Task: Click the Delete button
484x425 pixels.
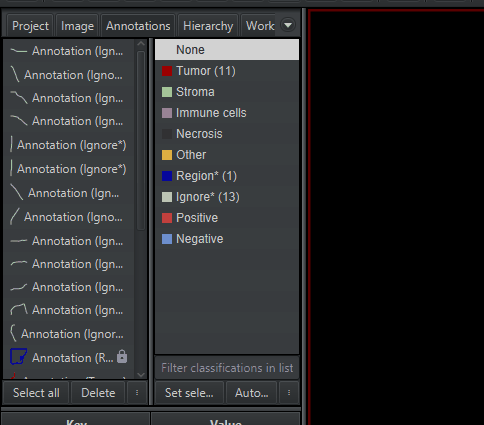Action: click(98, 393)
